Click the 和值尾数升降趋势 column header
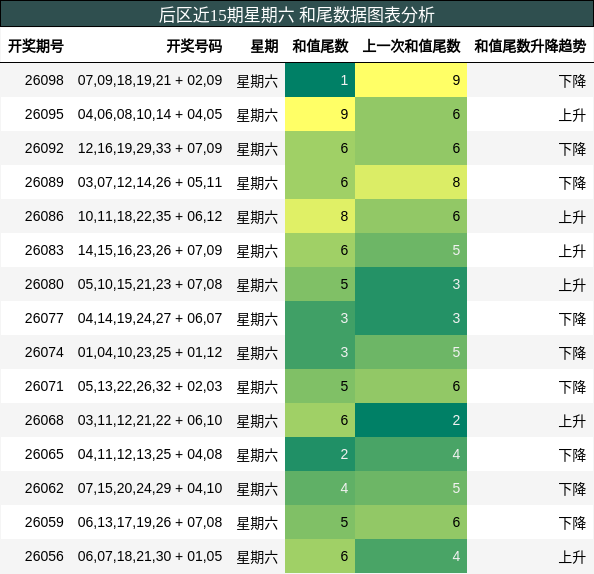Image resolution: width=594 pixels, height=574 pixels. pos(530,46)
